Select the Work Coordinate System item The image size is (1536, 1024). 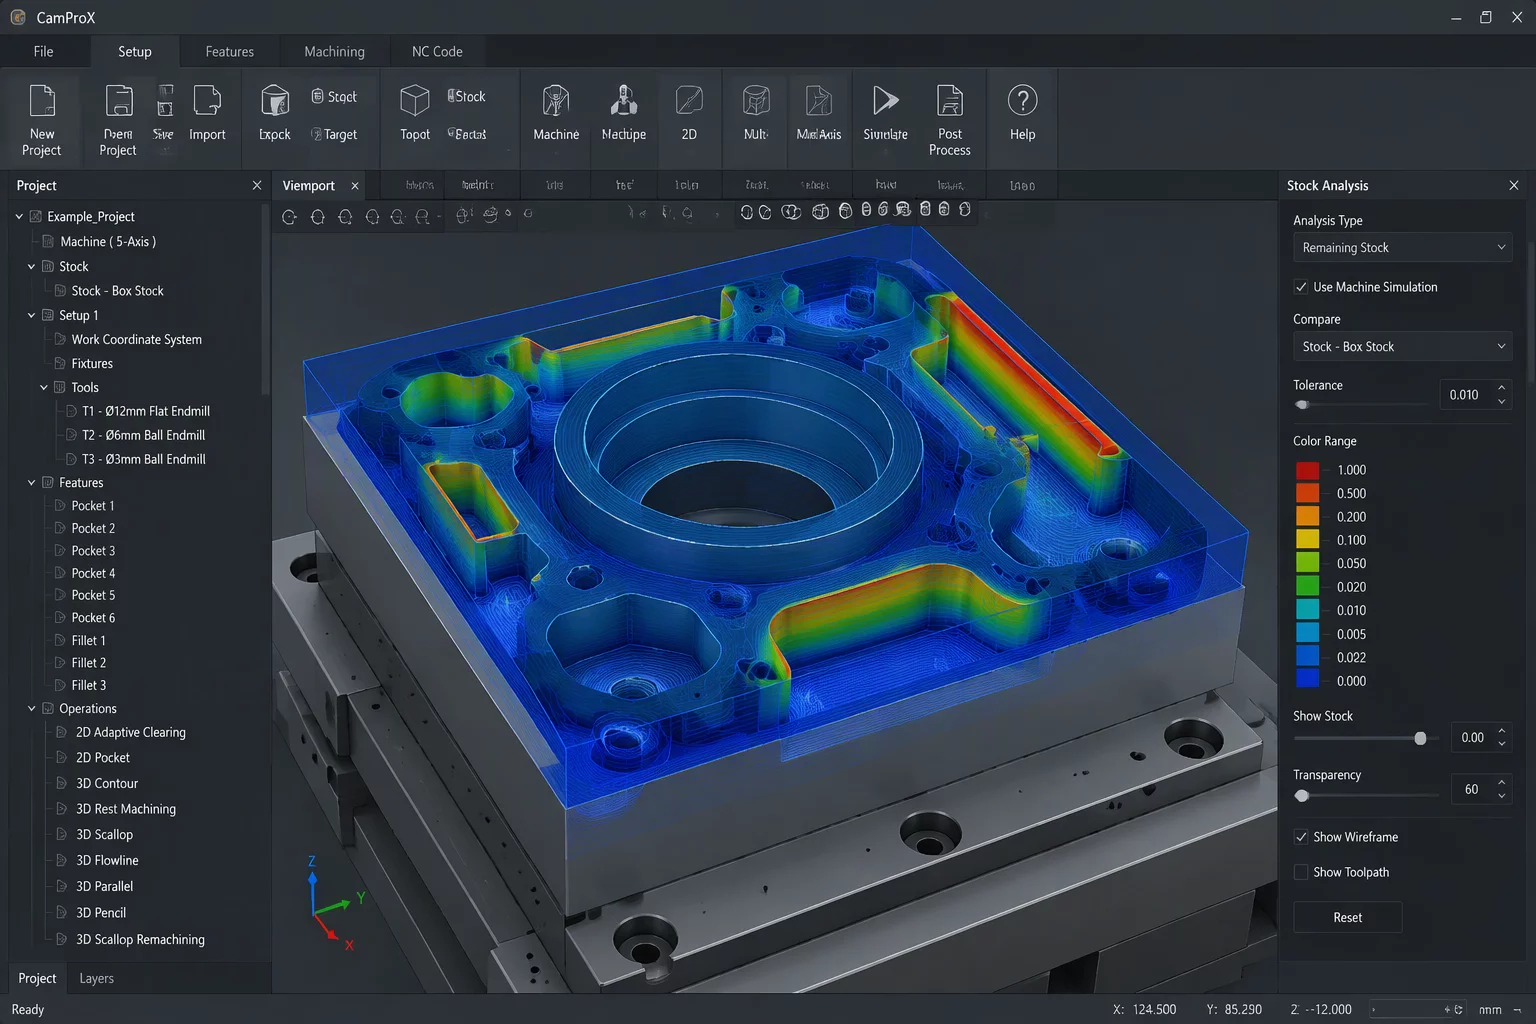pos(136,339)
